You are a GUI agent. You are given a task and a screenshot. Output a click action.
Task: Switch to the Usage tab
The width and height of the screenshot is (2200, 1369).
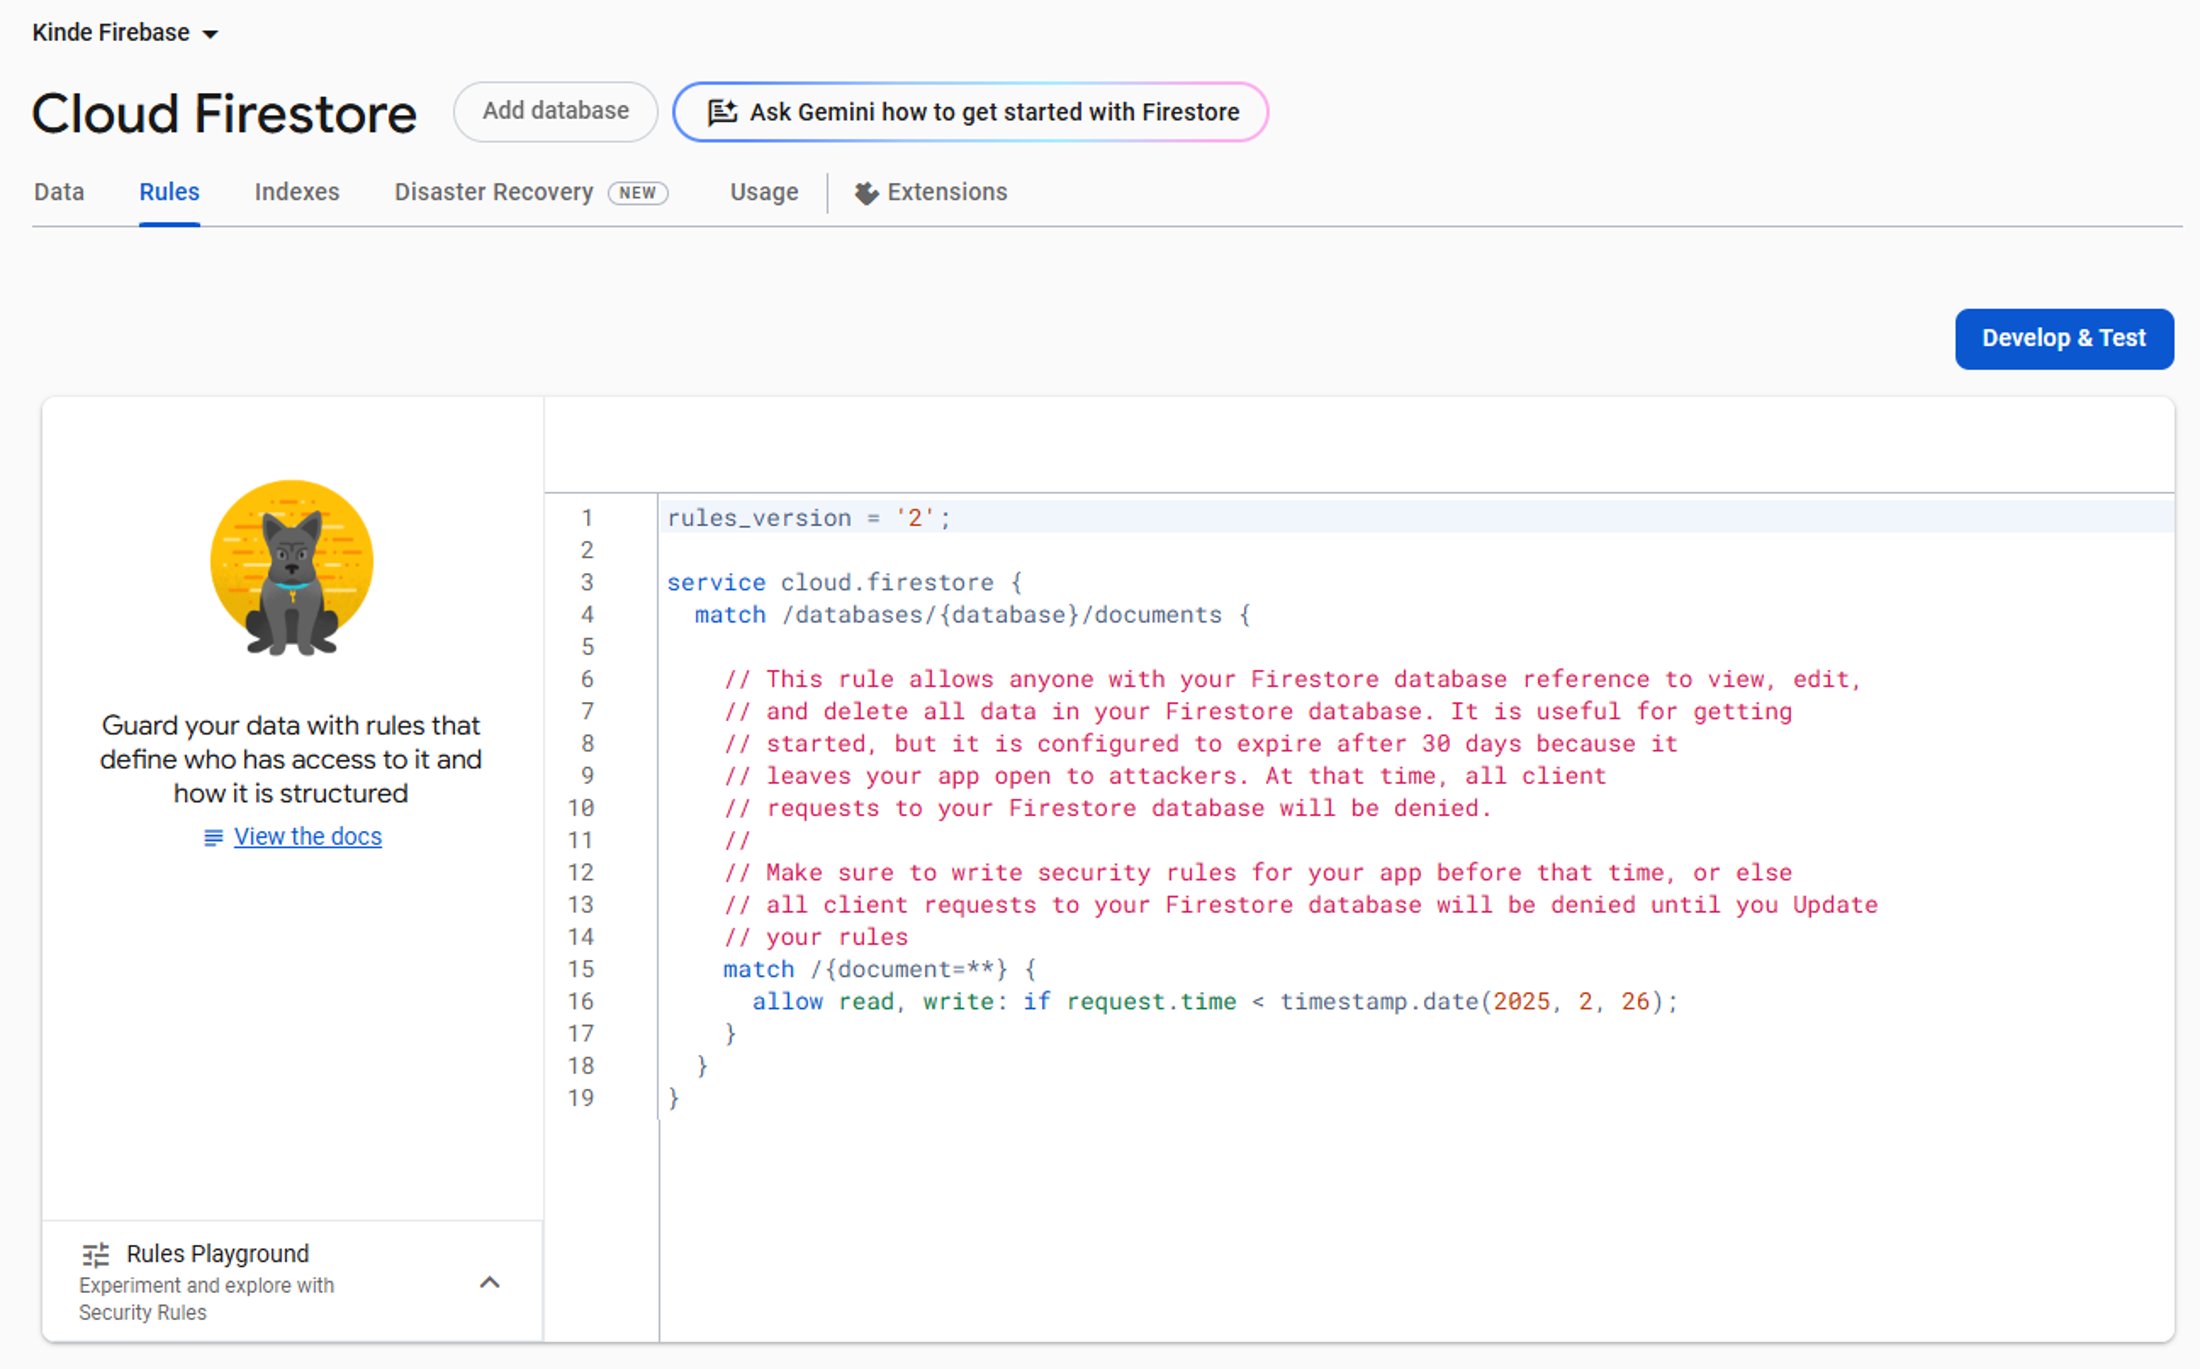763,191
